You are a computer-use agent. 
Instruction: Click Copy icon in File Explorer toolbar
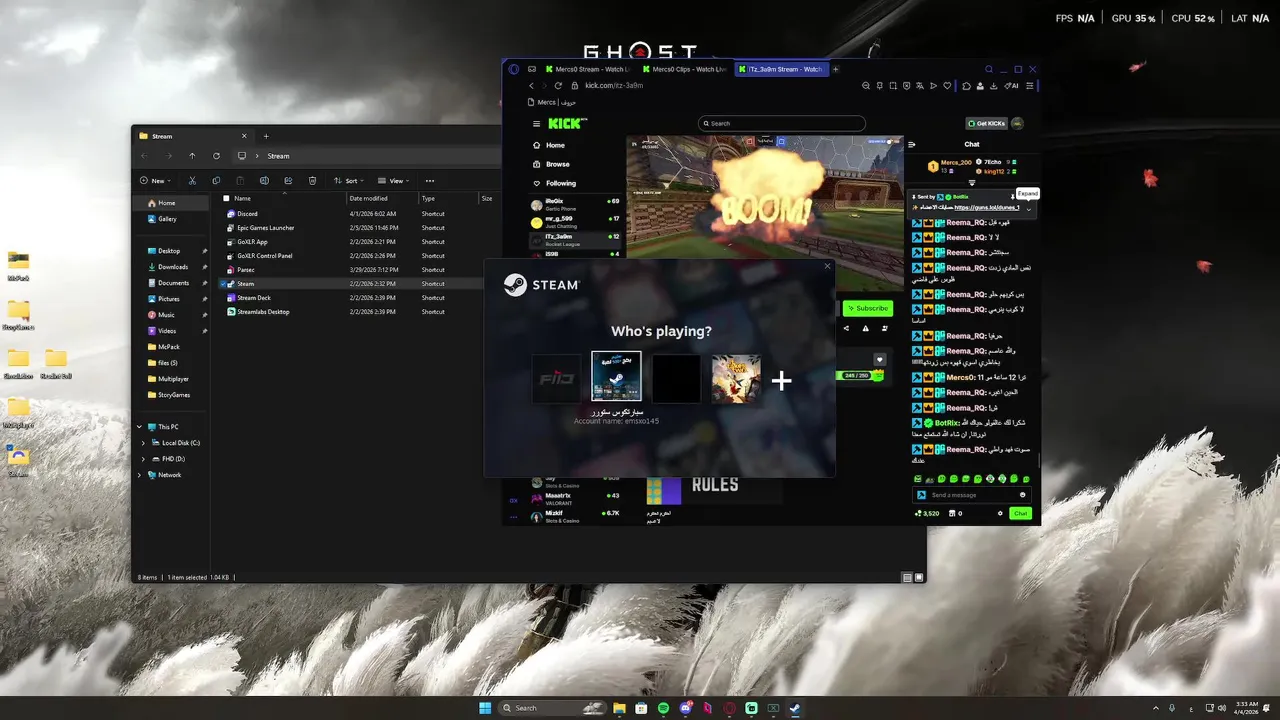[216, 181]
